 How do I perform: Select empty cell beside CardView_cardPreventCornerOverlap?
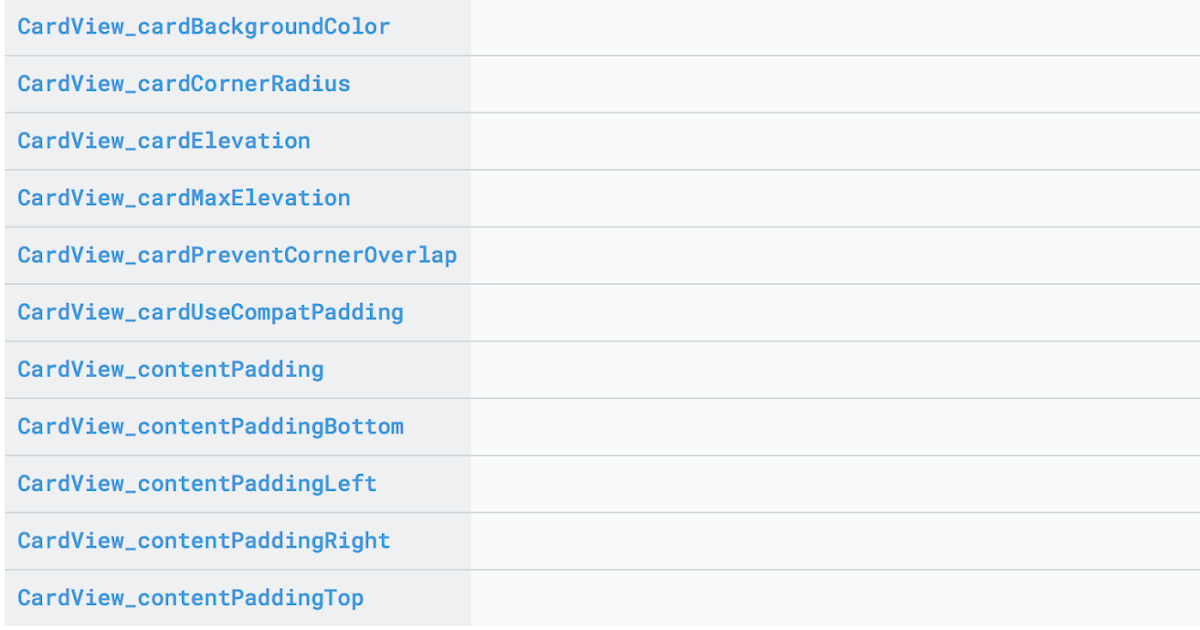(x=835, y=255)
